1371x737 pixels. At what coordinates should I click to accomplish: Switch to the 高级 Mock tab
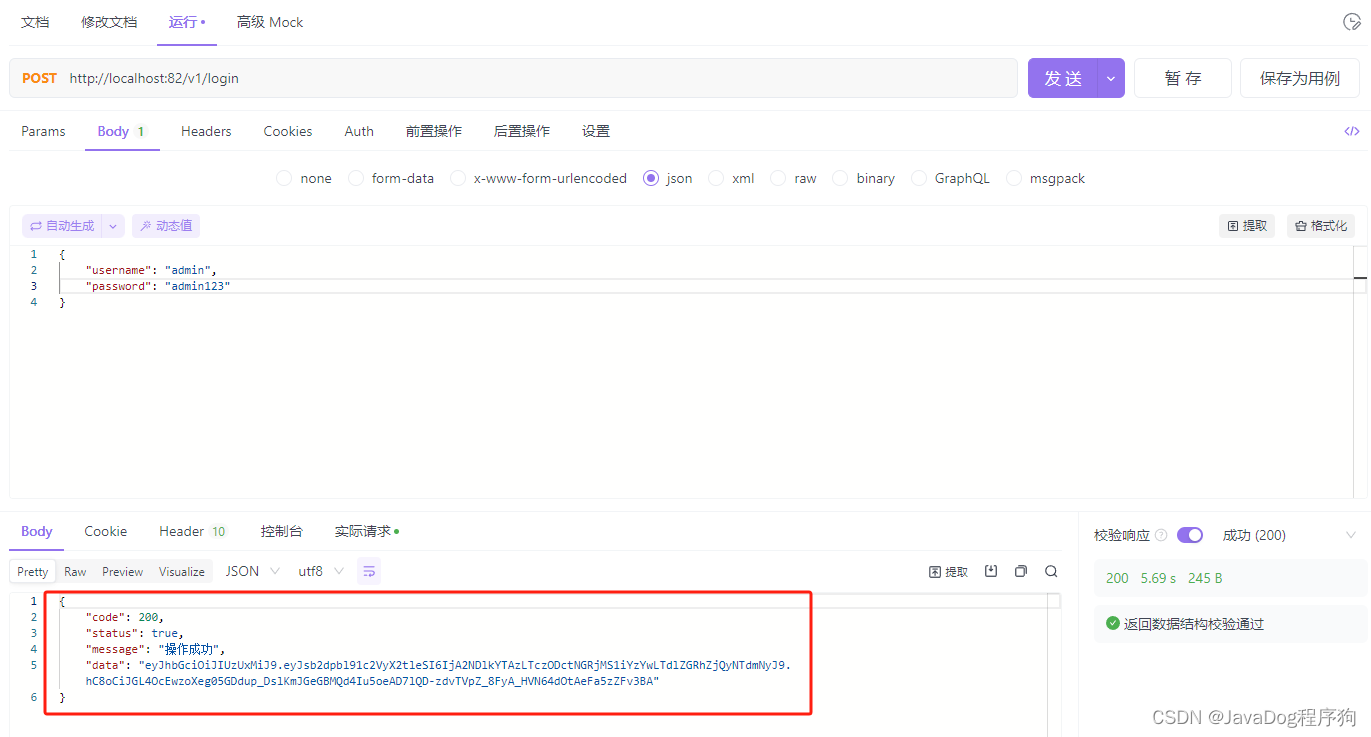click(x=270, y=22)
